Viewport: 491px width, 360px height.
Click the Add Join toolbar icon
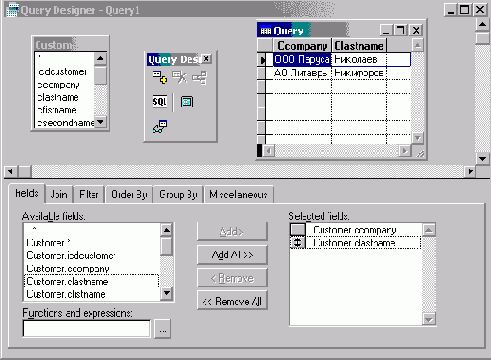[x=199, y=78]
